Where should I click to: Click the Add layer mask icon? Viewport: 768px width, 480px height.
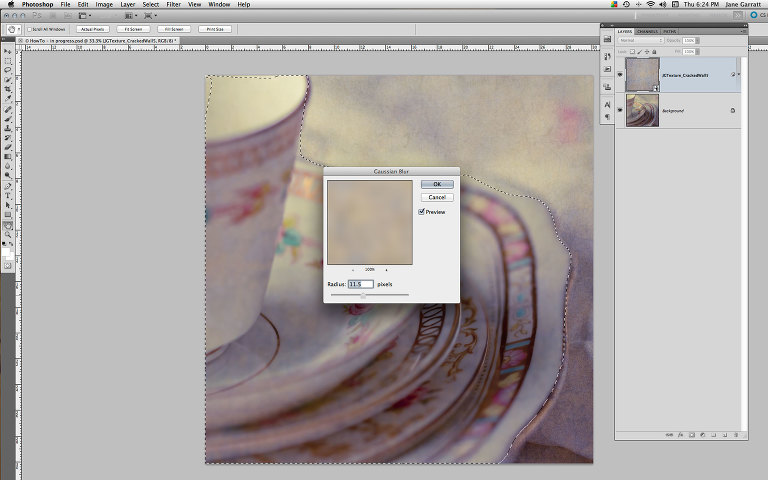pyautogui.click(x=692, y=435)
